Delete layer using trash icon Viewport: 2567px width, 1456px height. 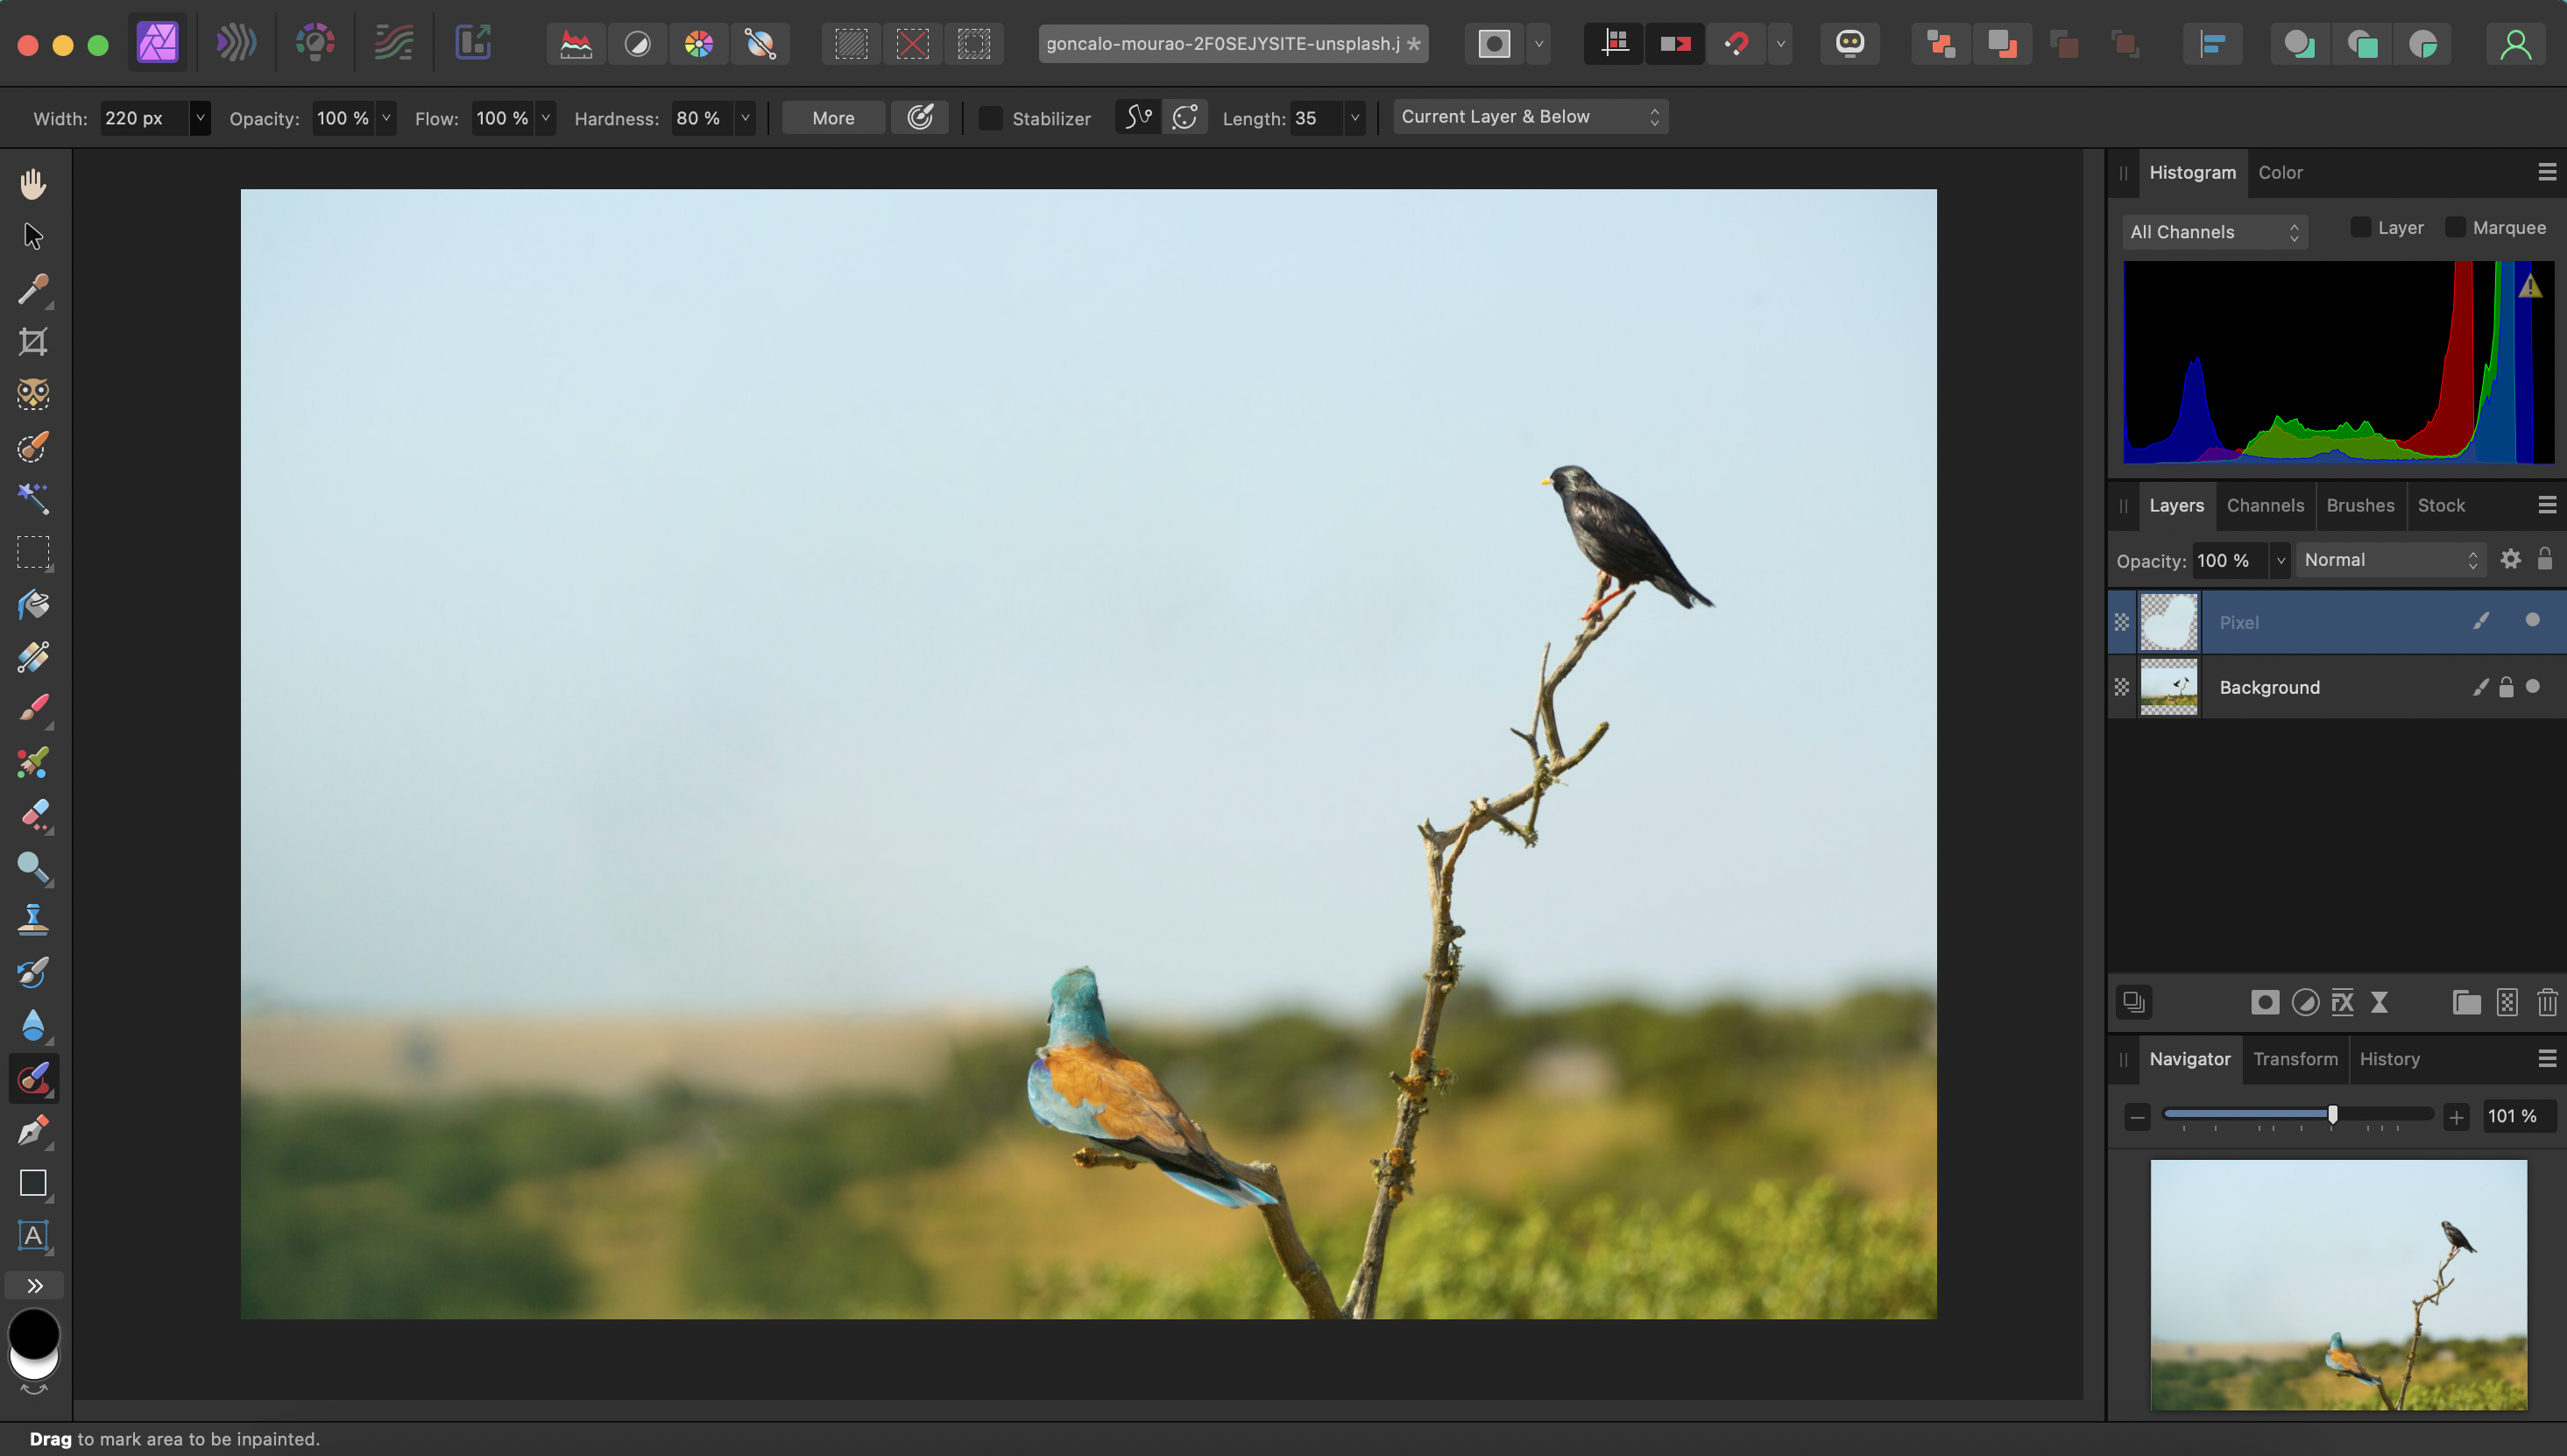pos(2546,1002)
